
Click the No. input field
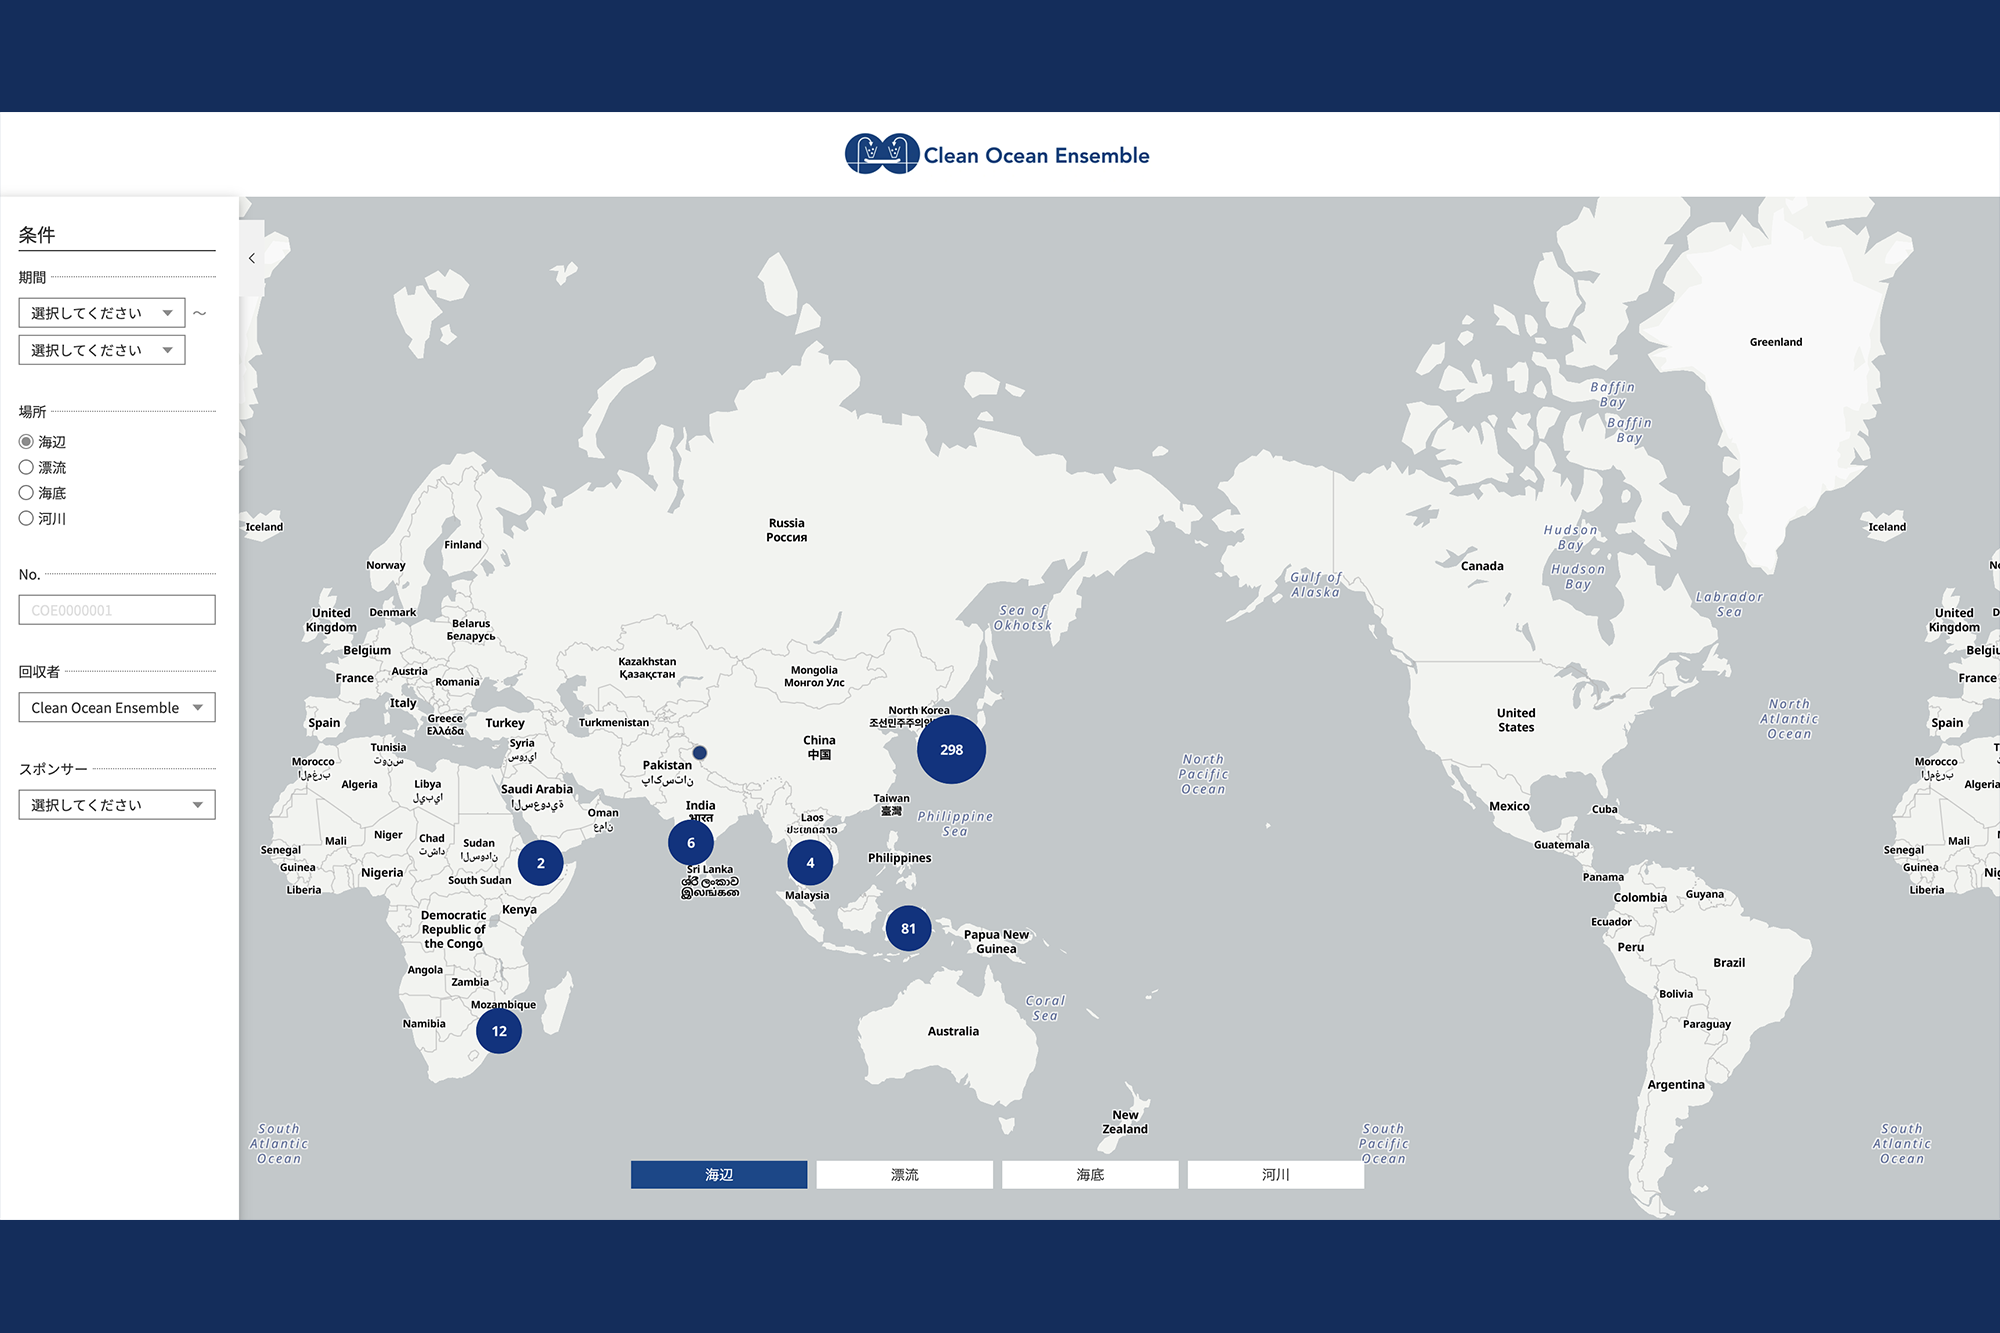[x=117, y=610]
